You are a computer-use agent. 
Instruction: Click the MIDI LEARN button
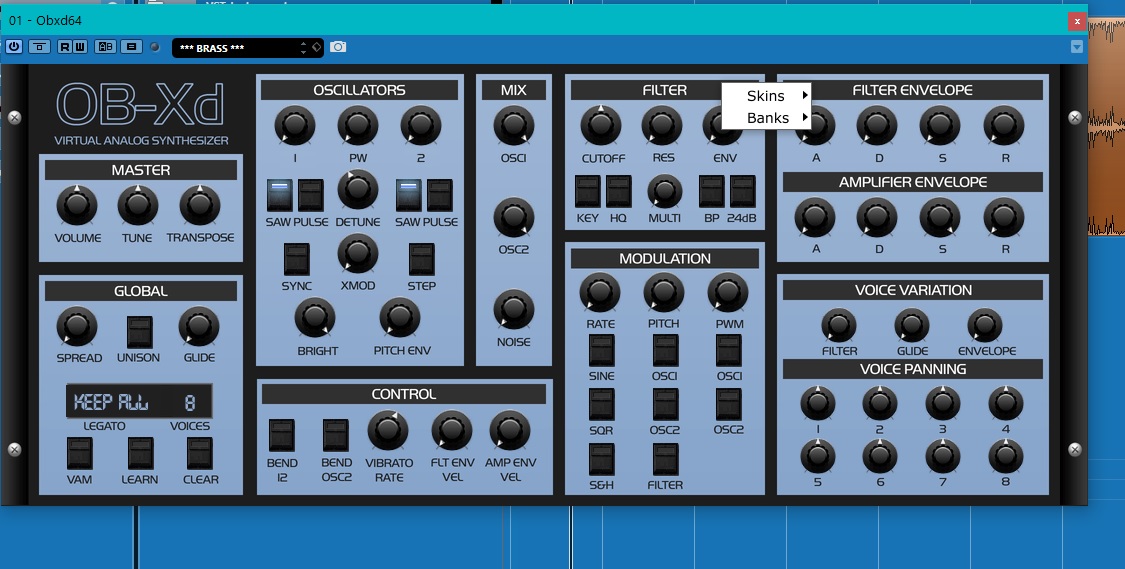pyautogui.click(x=141, y=453)
